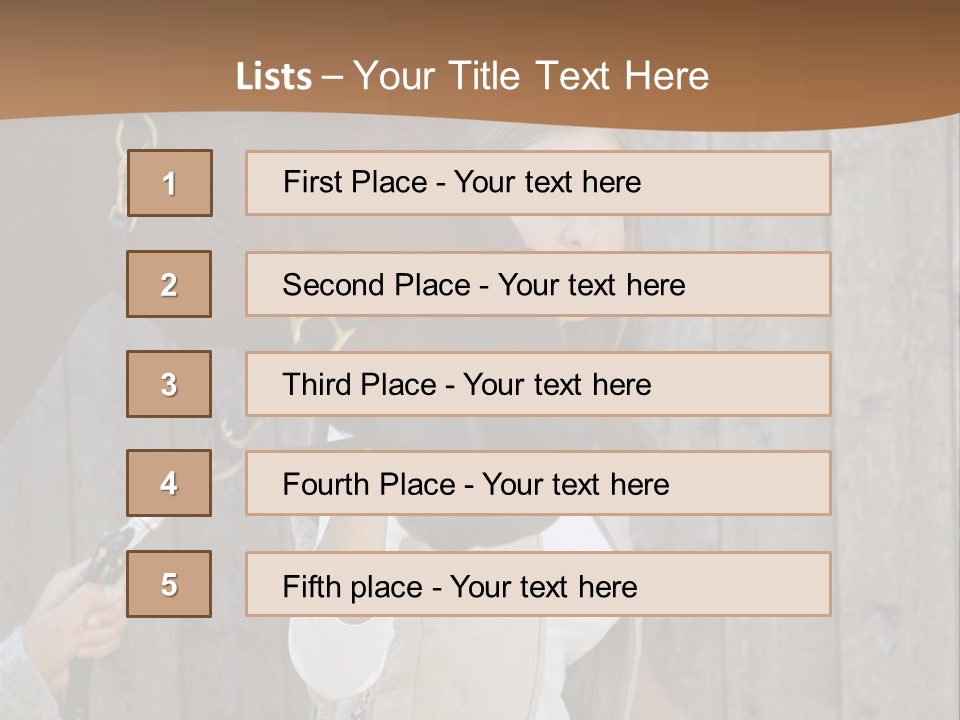Select the "Your Title Text Here" title text
Screen dimensions: 960x720
pyautogui.click(x=531, y=76)
